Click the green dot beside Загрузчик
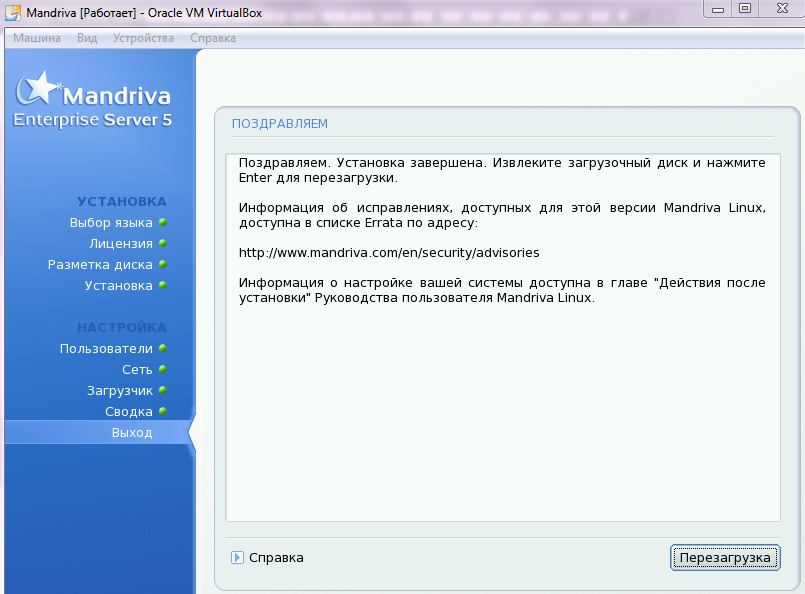Viewport: 805px width, 594px height. tap(163, 390)
